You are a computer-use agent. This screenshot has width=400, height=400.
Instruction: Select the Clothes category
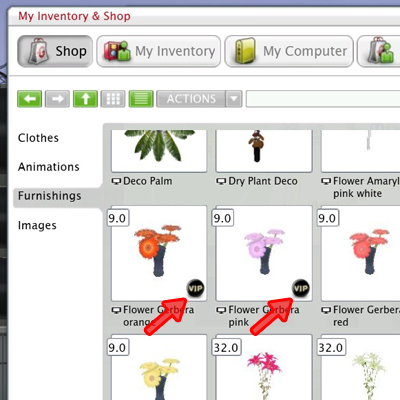[x=38, y=138]
